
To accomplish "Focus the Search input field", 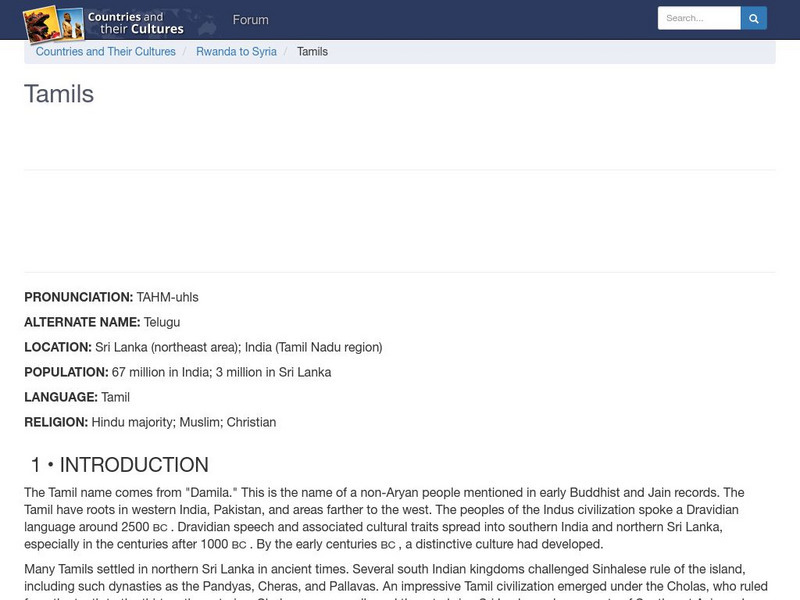I will pyautogui.click(x=699, y=18).
